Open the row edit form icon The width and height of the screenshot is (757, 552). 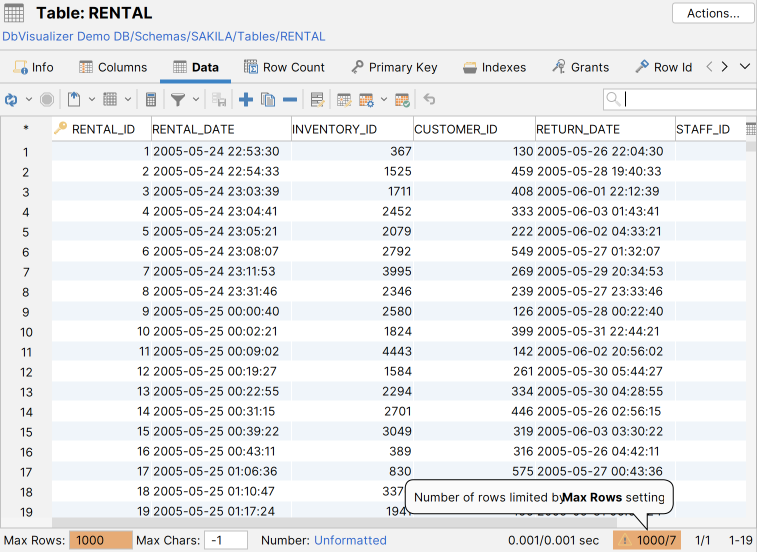point(317,100)
